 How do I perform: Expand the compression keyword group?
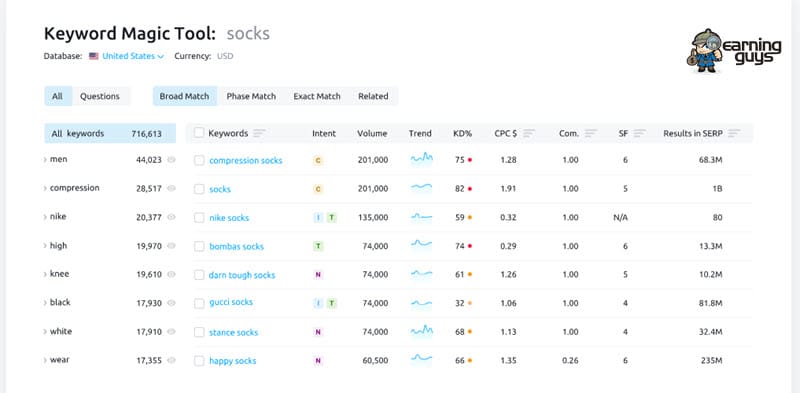45,188
